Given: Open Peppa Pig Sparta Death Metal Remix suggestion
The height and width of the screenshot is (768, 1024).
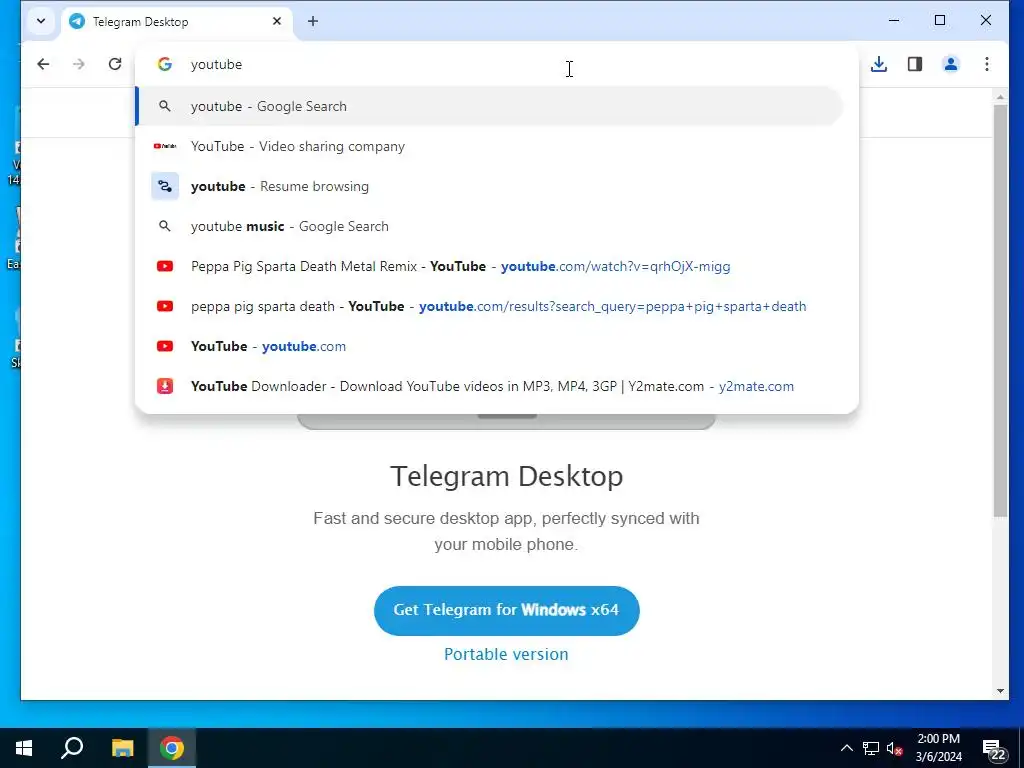Looking at the screenshot, I should (x=489, y=266).
